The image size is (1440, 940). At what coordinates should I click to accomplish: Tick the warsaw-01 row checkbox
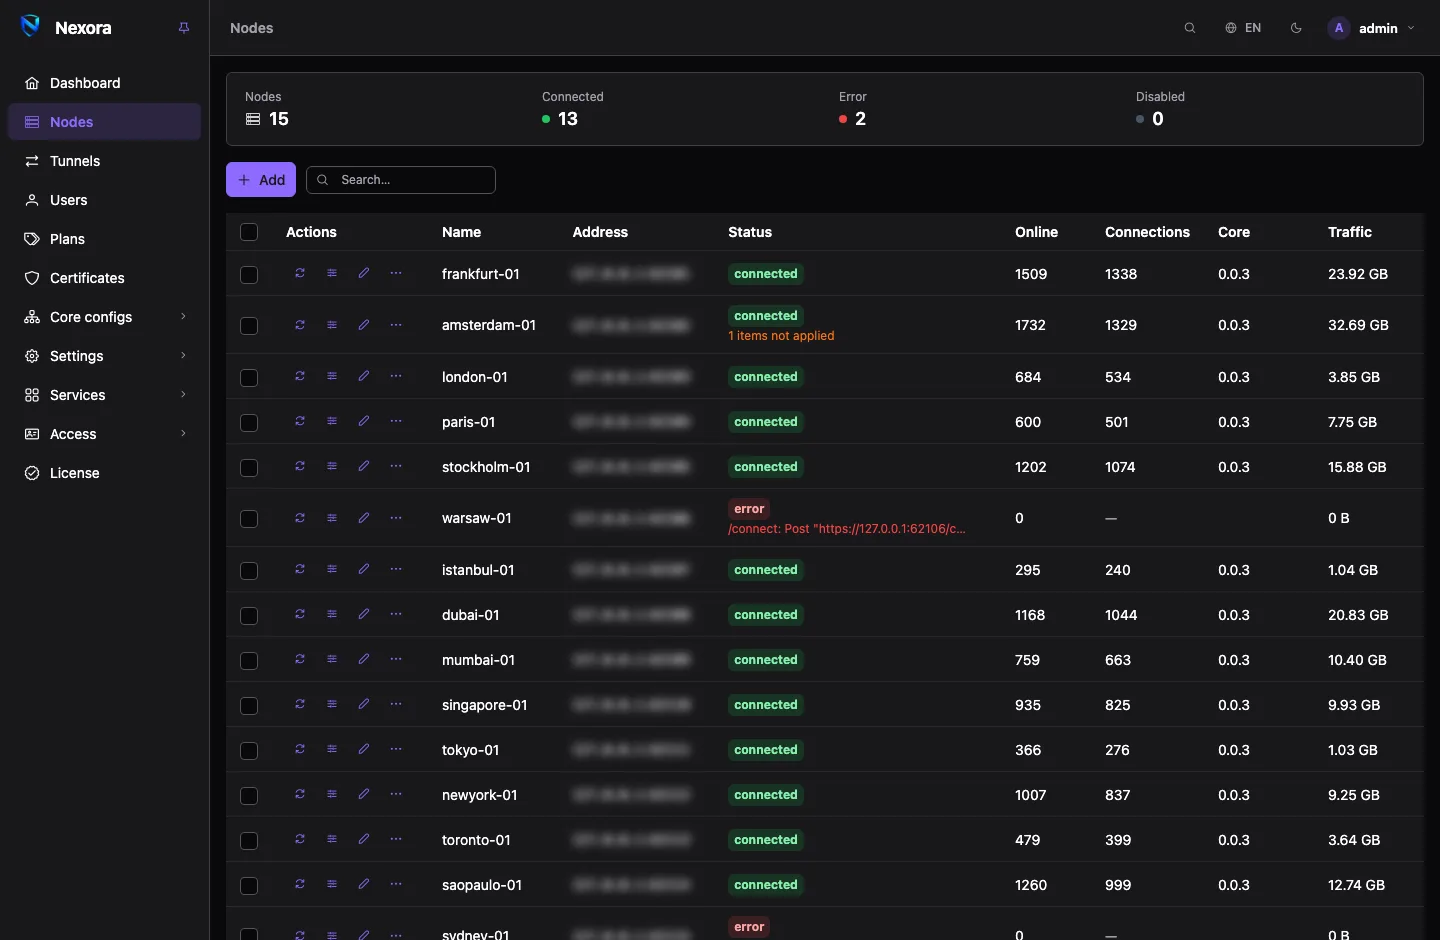pyautogui.click(x=249, y=519)
